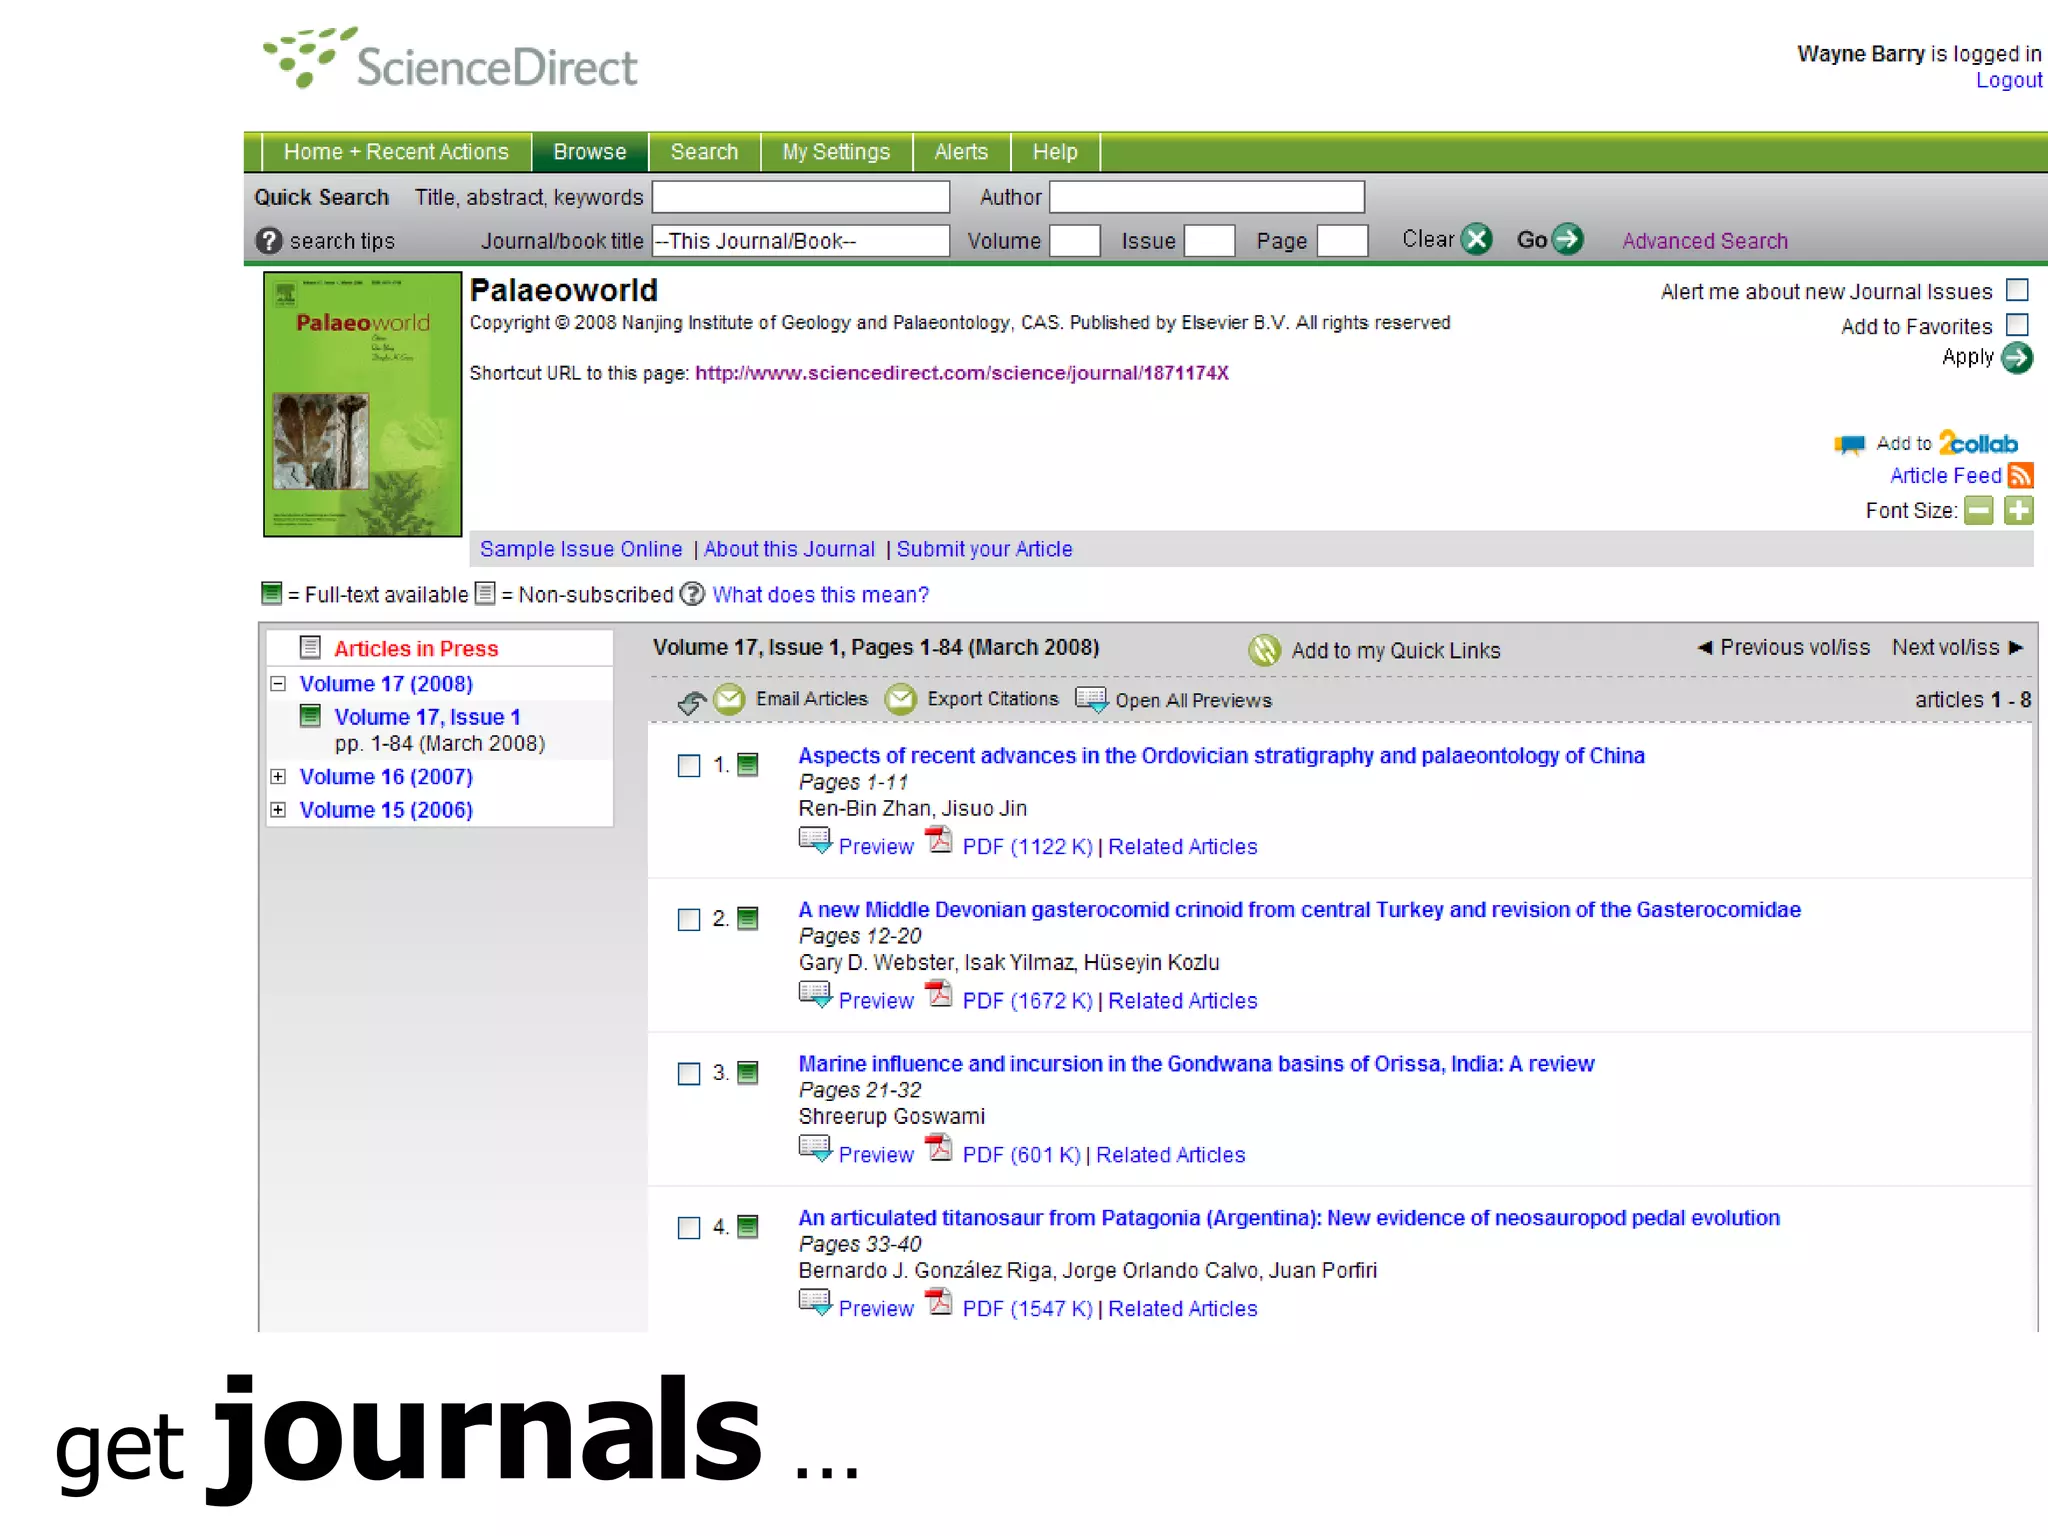2048x1536 pixels.
Task: Select checkbox for article 2
Action: [689, 920]
